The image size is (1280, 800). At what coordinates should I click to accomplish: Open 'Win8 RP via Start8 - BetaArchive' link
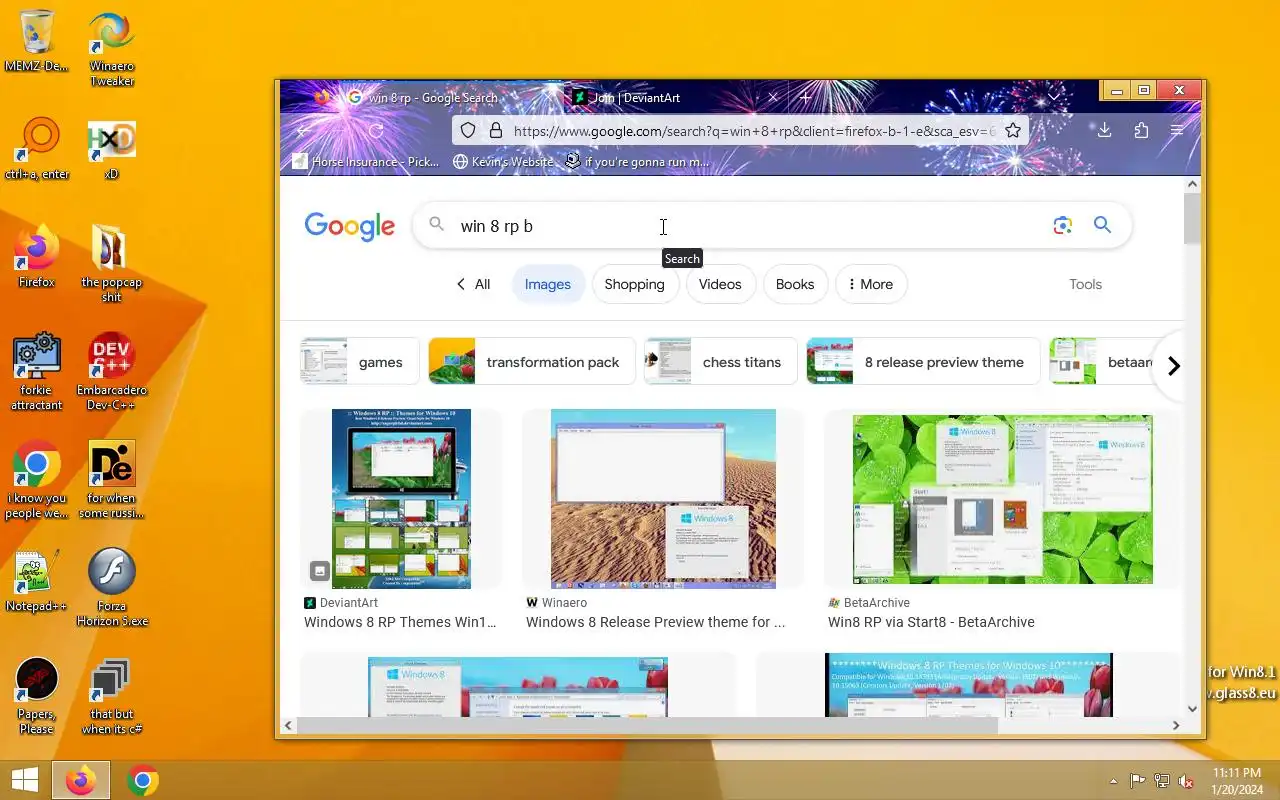931,622
